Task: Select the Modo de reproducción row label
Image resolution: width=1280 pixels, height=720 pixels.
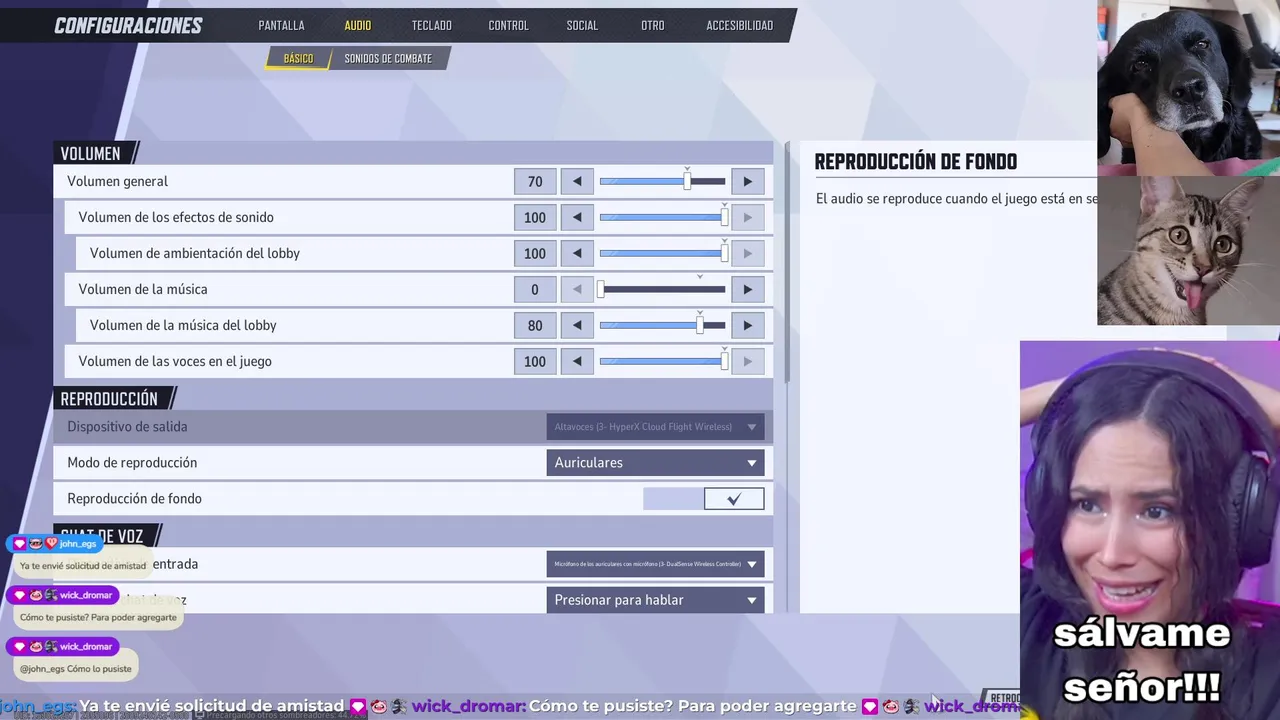Action: (132, 462)
